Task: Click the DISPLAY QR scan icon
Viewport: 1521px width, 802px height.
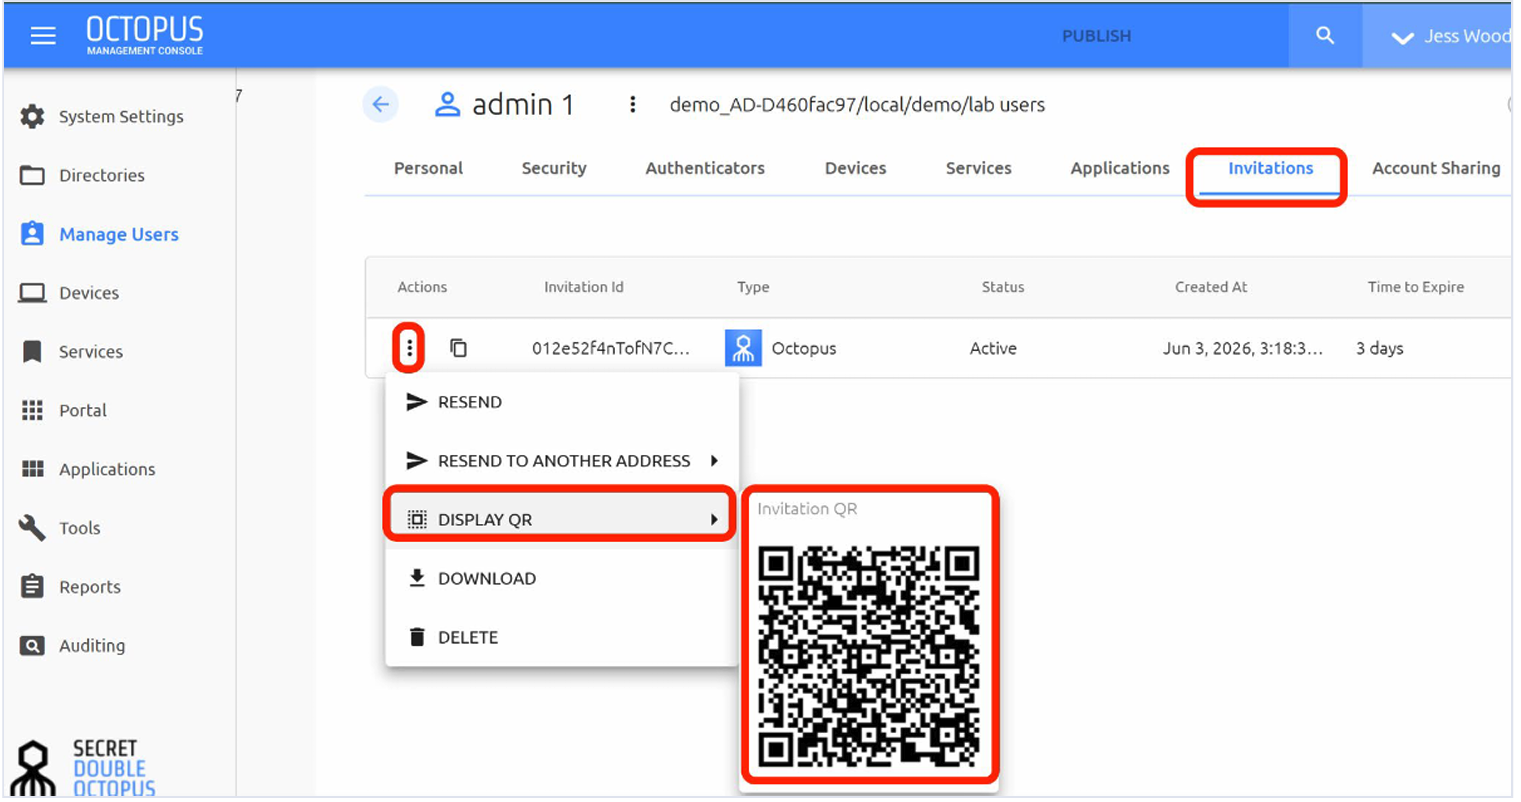Action: click(x=417, y=520)
